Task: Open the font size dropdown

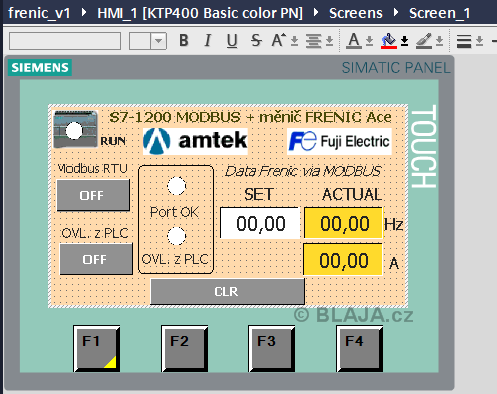Action: [x=158, y=41]
